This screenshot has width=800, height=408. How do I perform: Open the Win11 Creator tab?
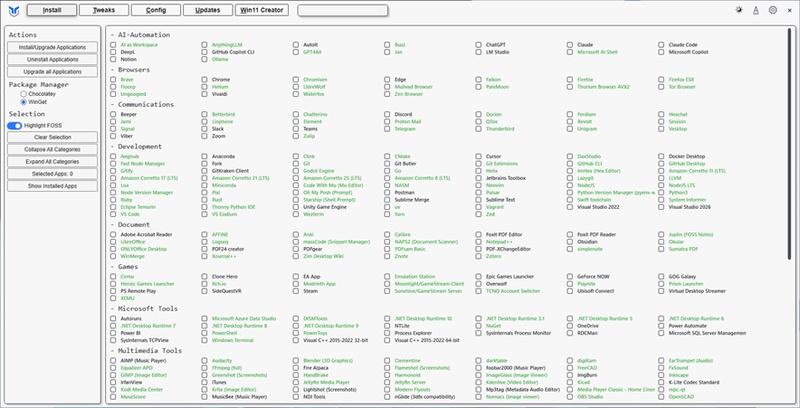tap(262, 10)
